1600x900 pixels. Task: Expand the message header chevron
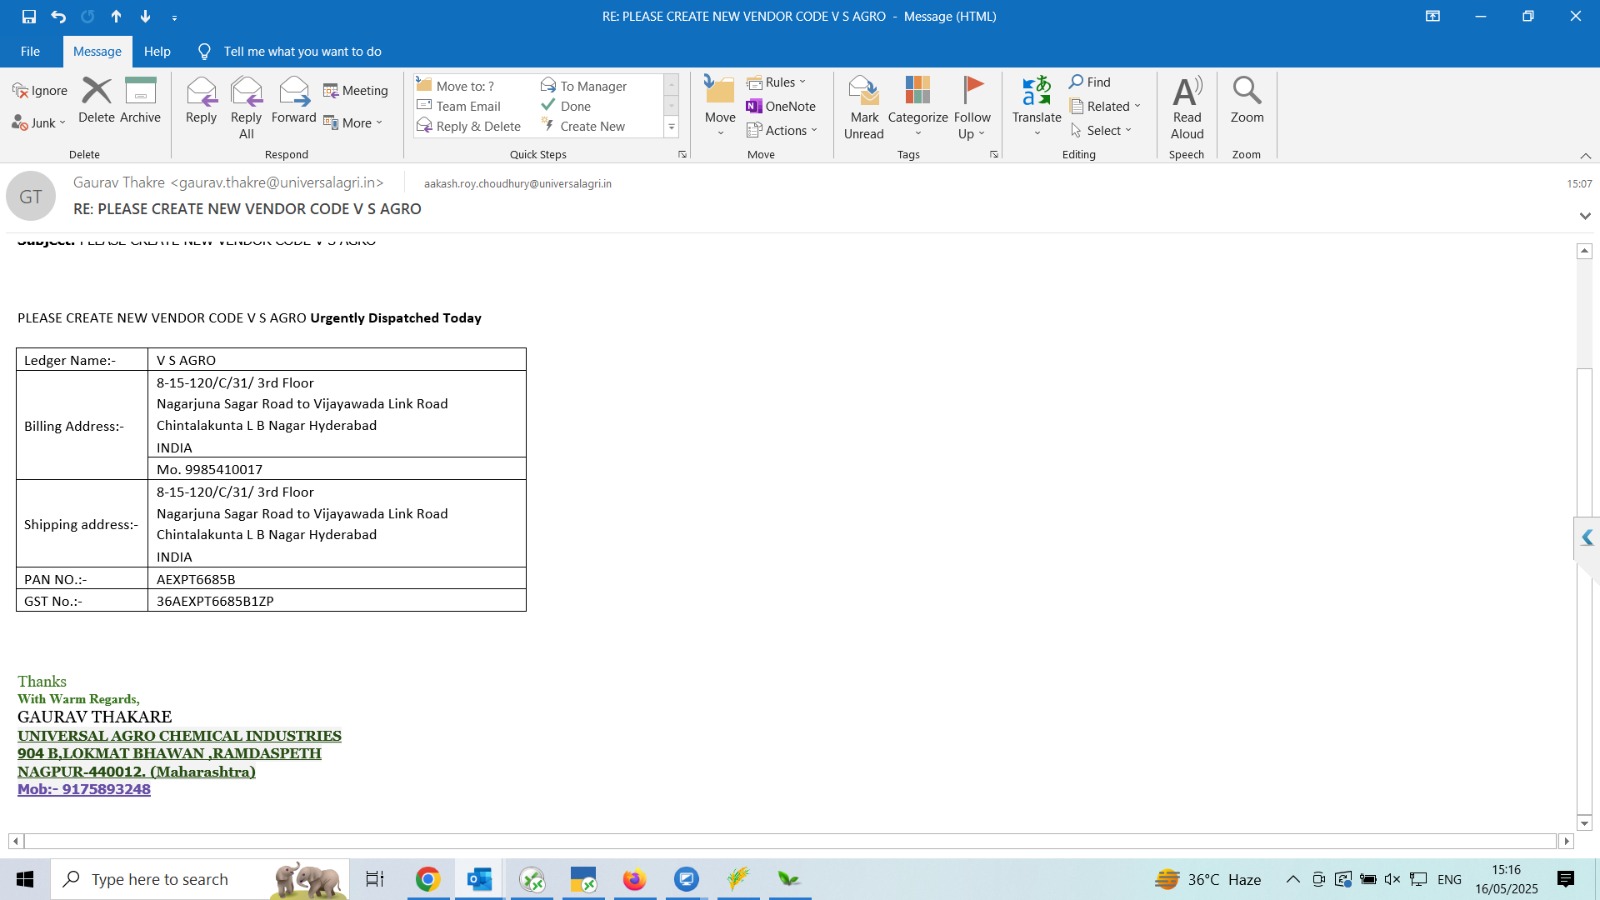[1585, 216]
